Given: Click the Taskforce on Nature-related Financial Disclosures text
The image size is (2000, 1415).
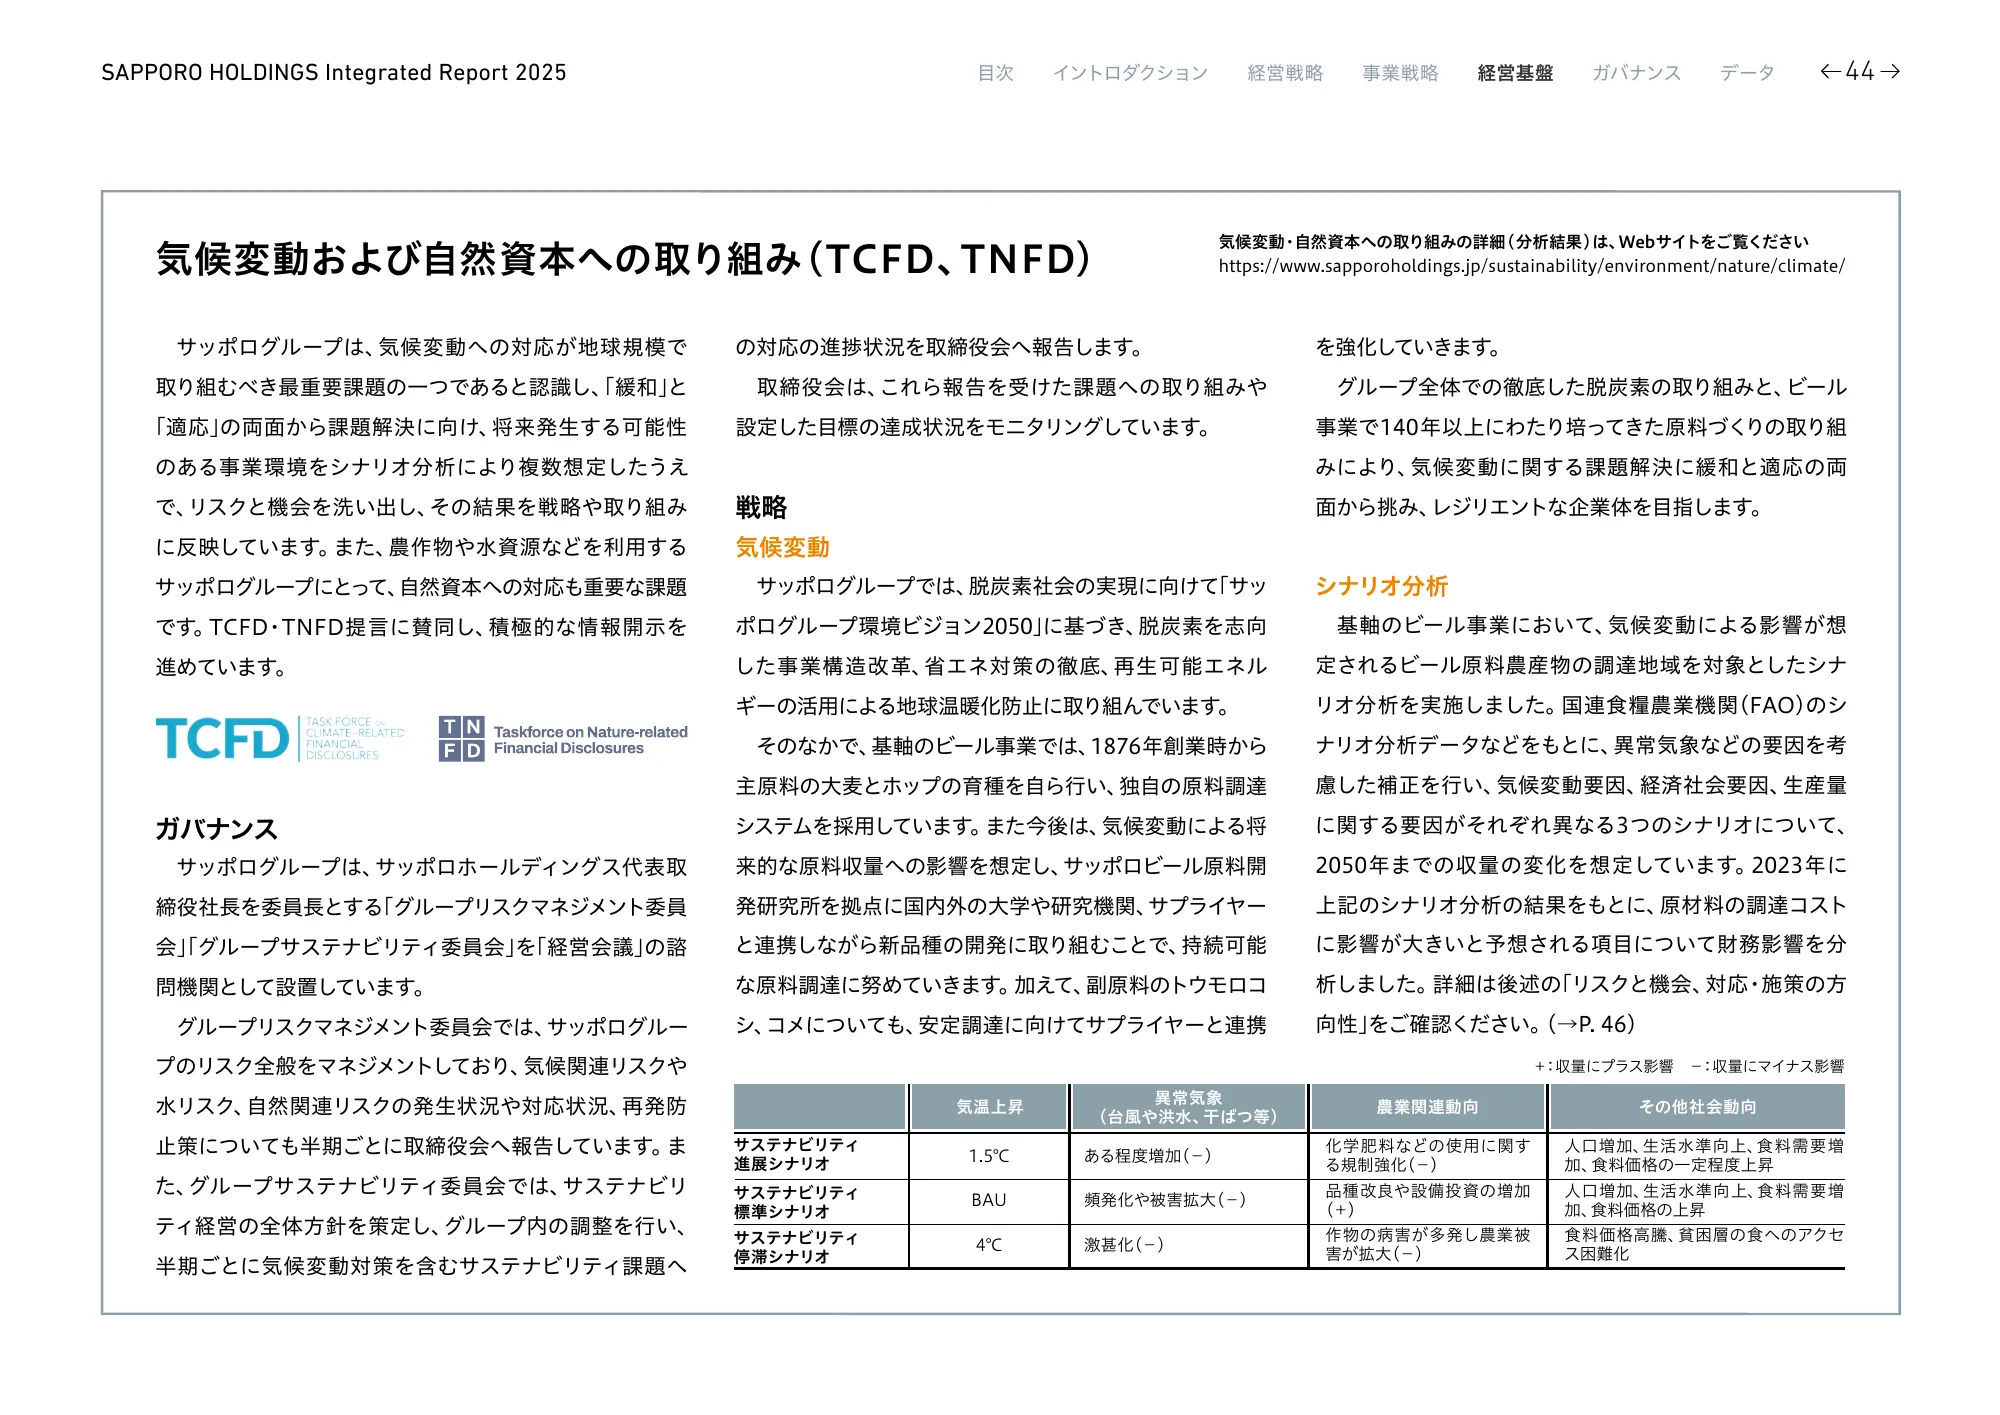Looking at the screenshot, I should coord(590,740).
